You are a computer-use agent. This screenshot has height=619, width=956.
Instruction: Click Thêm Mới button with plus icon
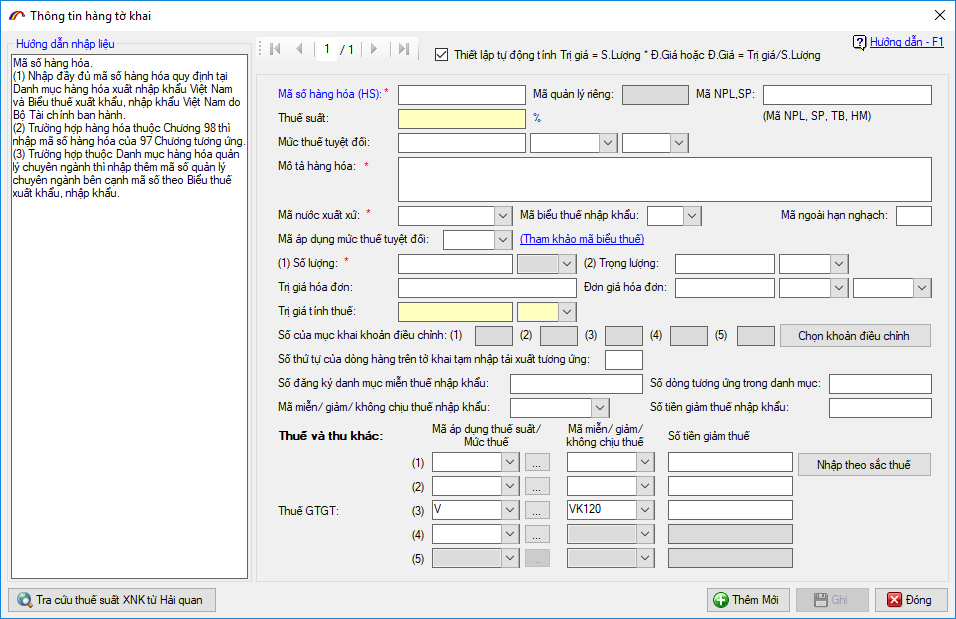[x=747, y=600]
